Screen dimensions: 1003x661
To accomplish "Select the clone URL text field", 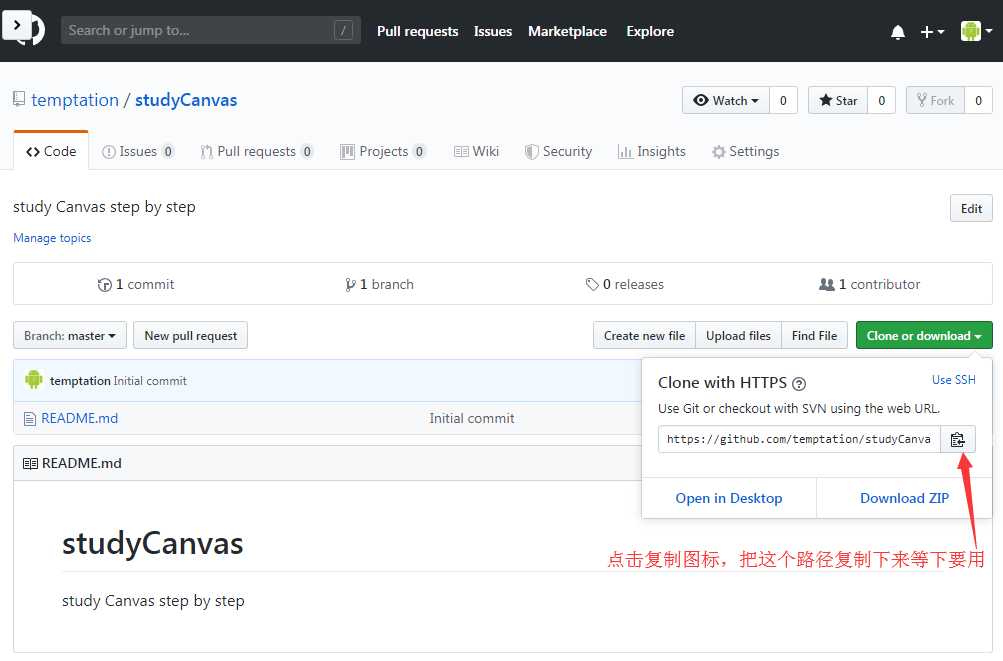I will point(799,439).
